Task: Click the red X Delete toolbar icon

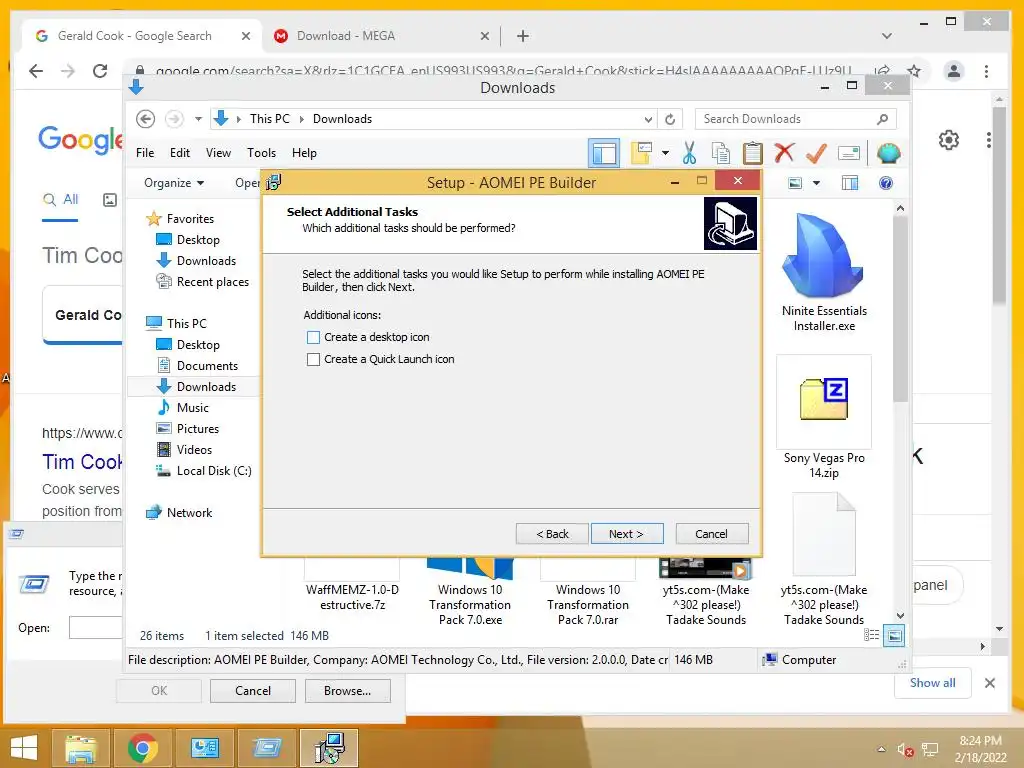Action: [x=784, y=153]
